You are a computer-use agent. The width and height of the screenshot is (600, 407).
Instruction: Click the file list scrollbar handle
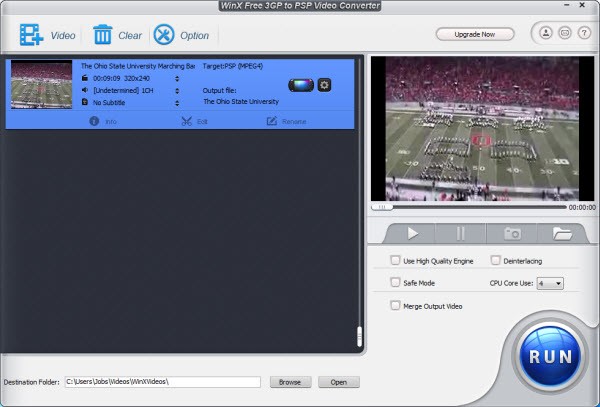click(x=359, y=337)
